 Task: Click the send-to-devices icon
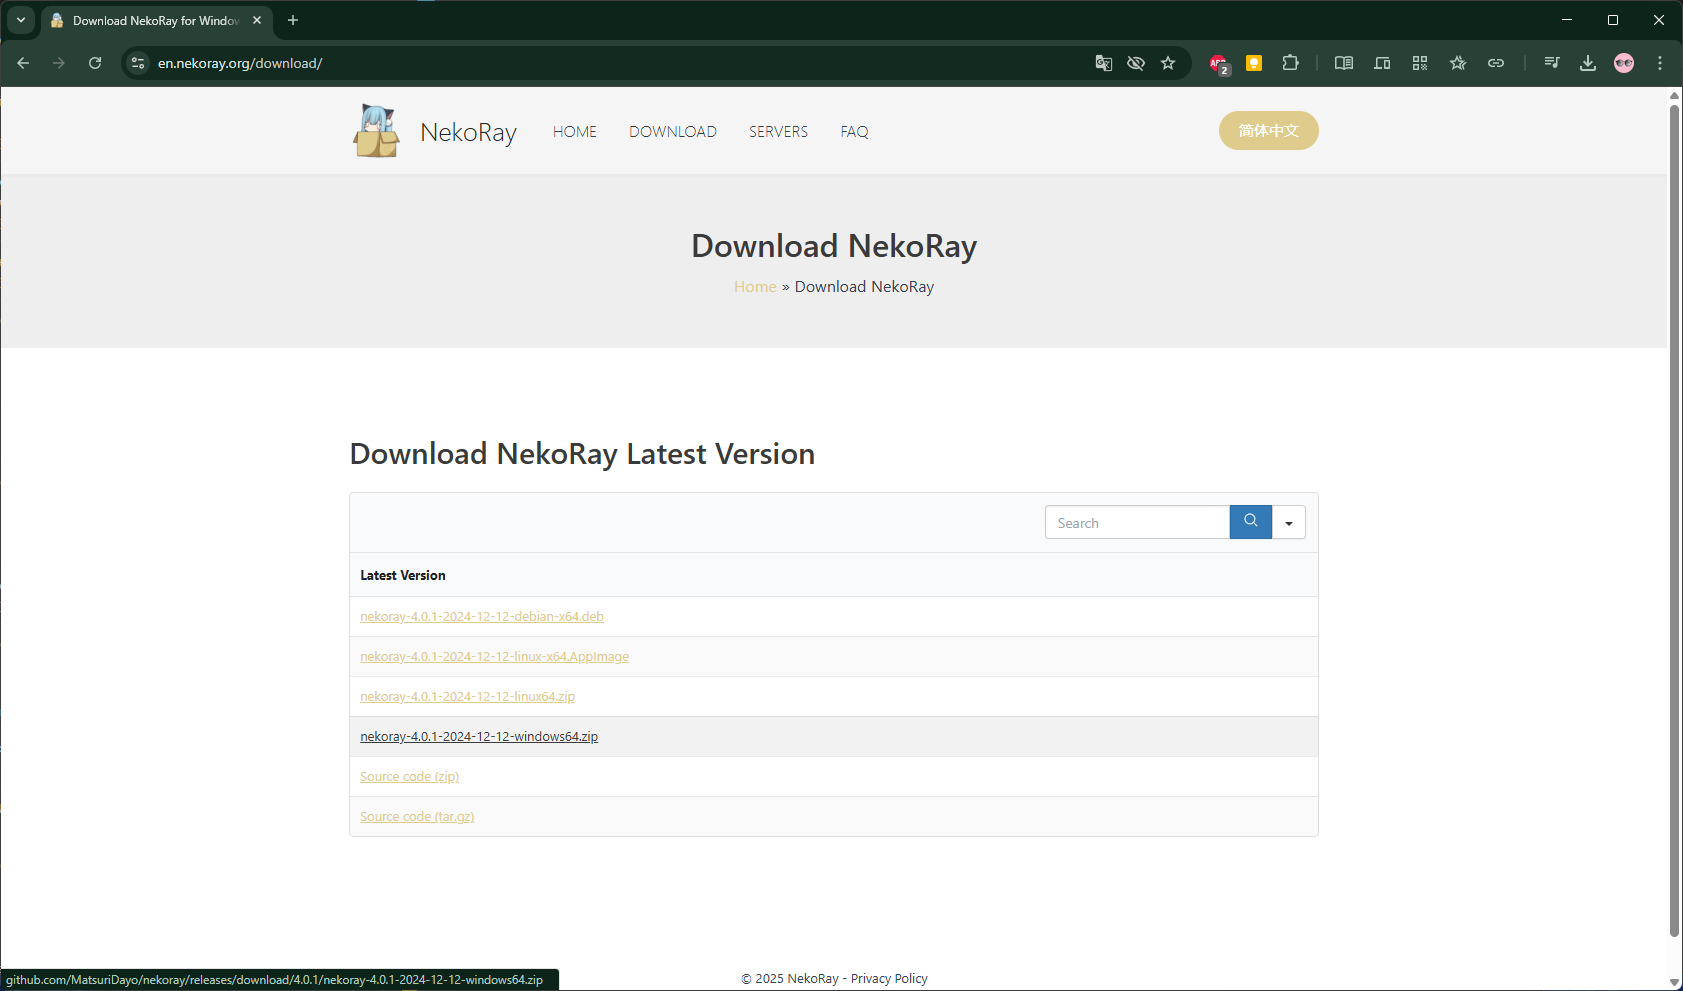(x=1382, y=63)
